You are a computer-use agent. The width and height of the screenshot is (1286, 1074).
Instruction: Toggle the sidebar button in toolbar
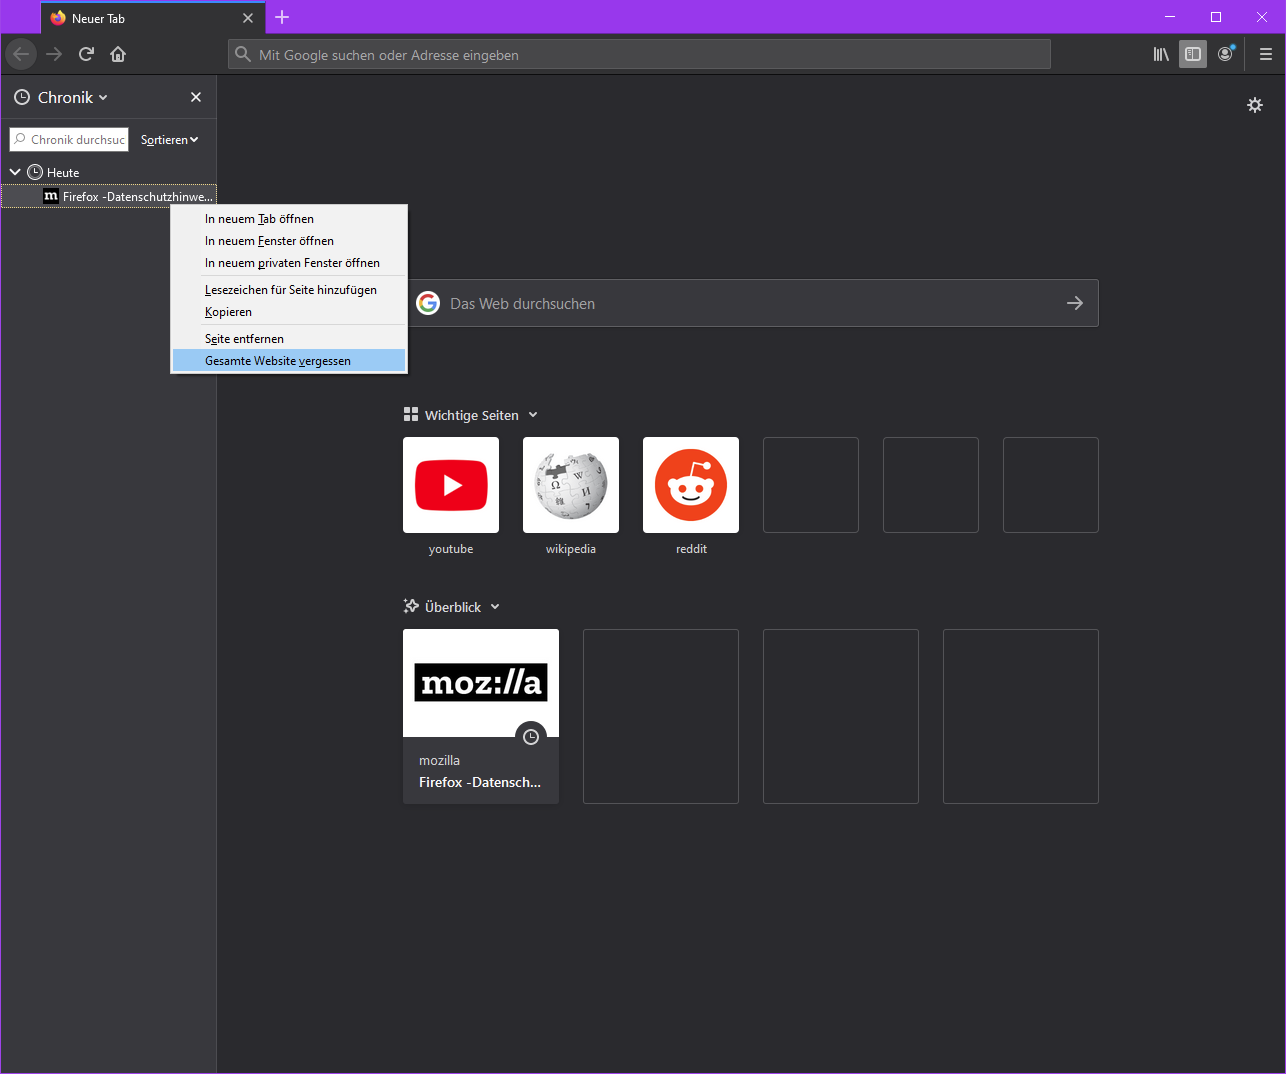[x=1193, y=54]
